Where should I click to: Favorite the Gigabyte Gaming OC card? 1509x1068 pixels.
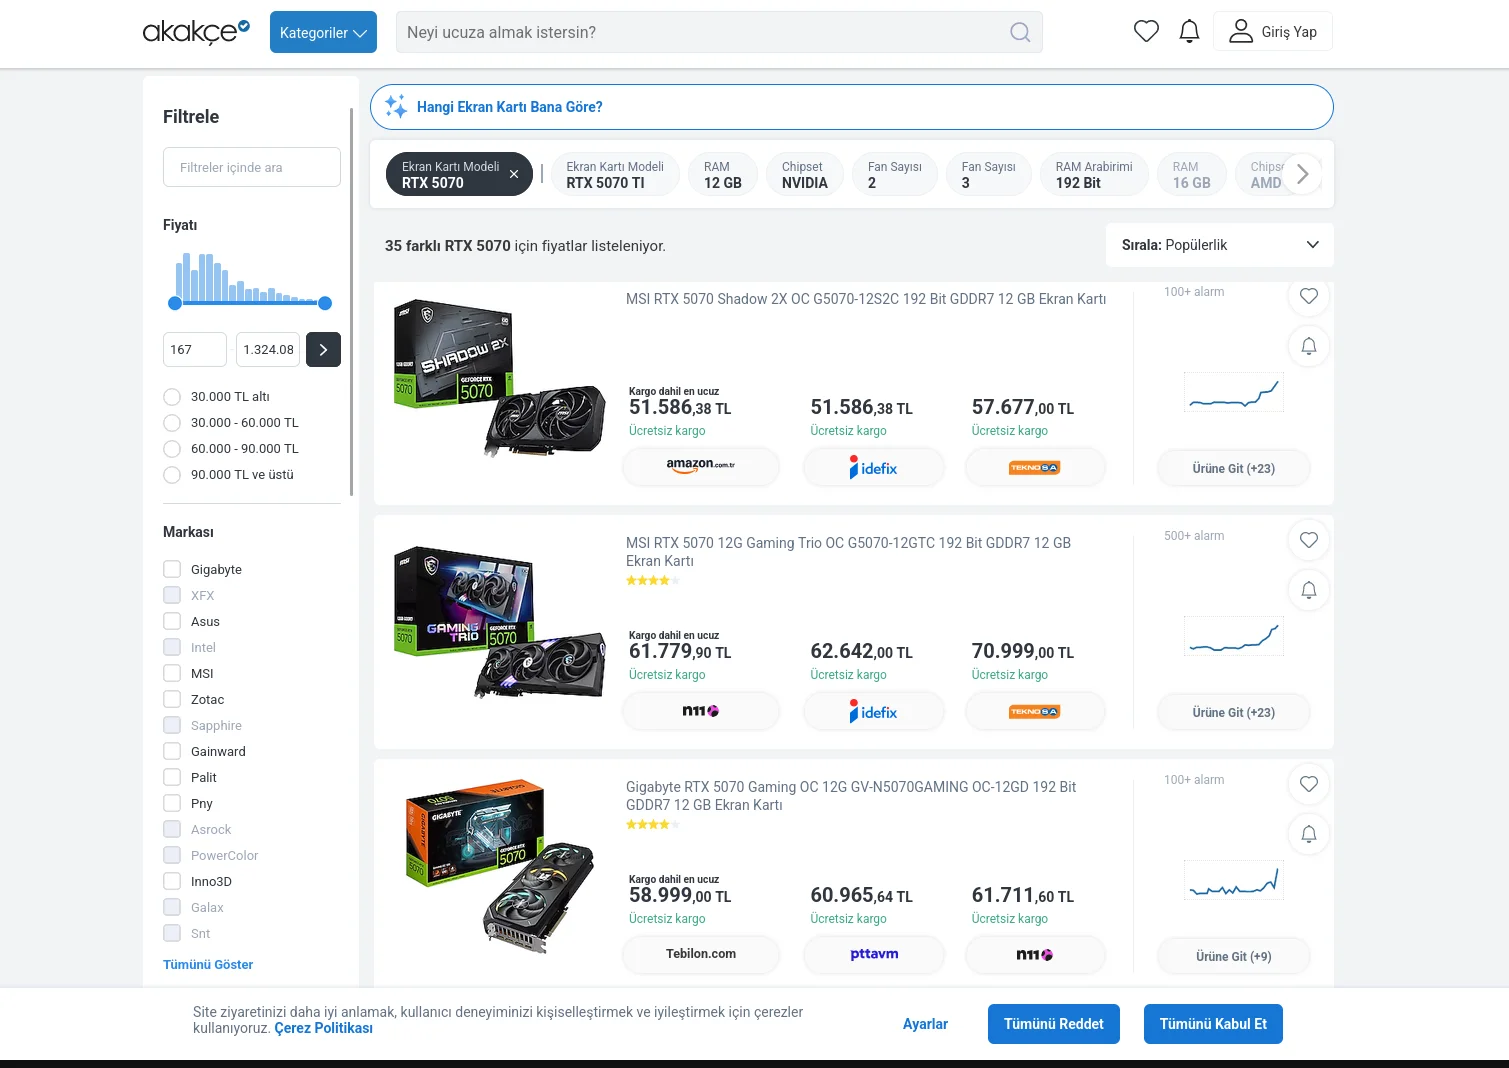pyautogui.click(x=1309, y=784)
